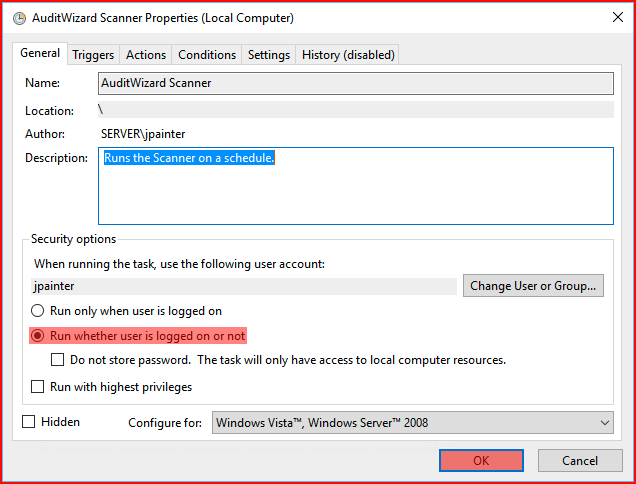
Task: Open the History (disabled) tab
Action: tap(348, 55)
